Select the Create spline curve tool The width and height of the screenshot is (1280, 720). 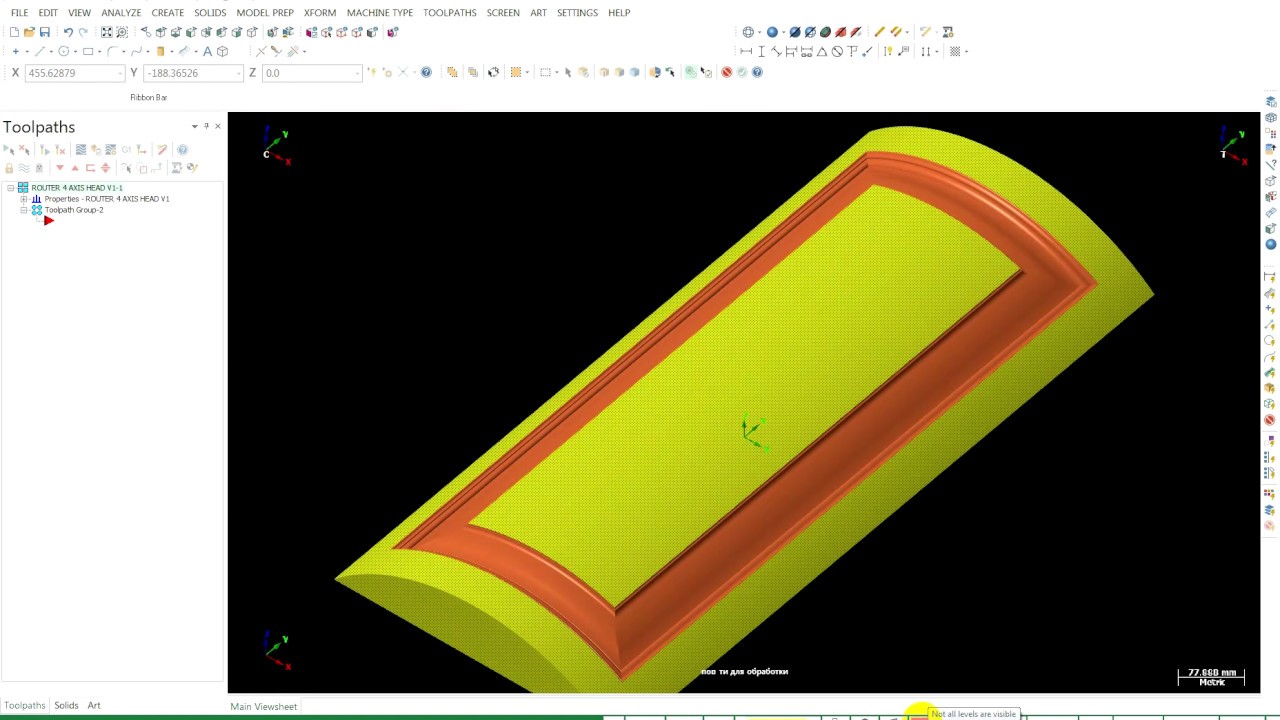[136, 51]
